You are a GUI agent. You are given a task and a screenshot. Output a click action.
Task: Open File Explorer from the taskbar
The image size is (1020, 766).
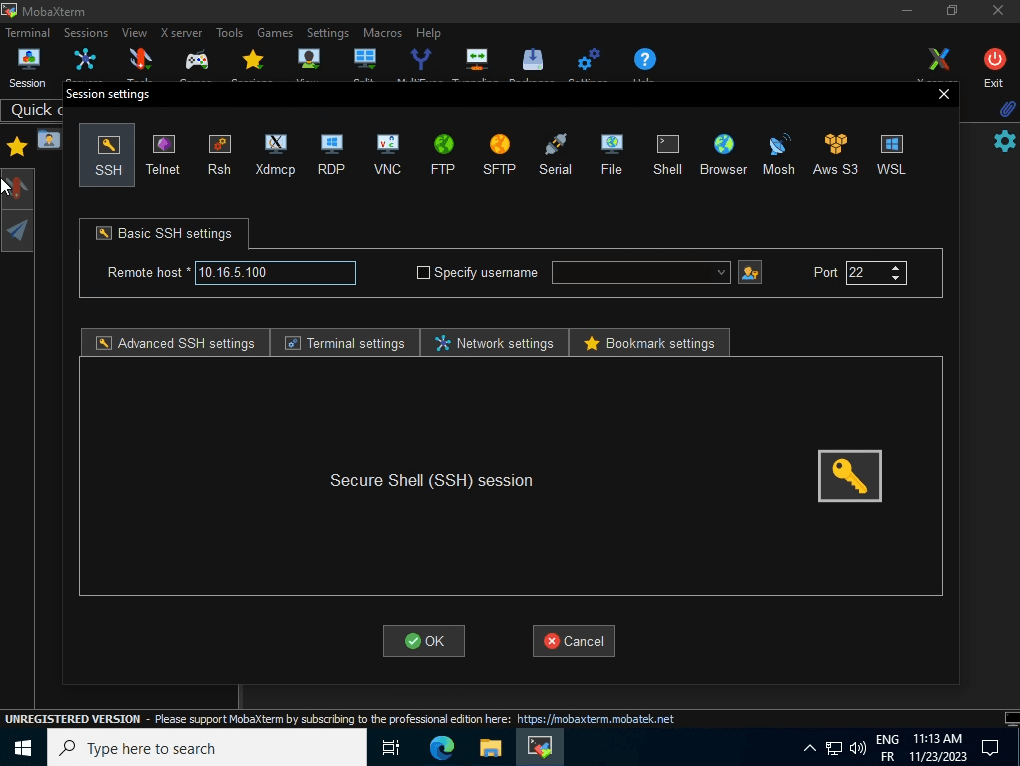click(490, 748)
